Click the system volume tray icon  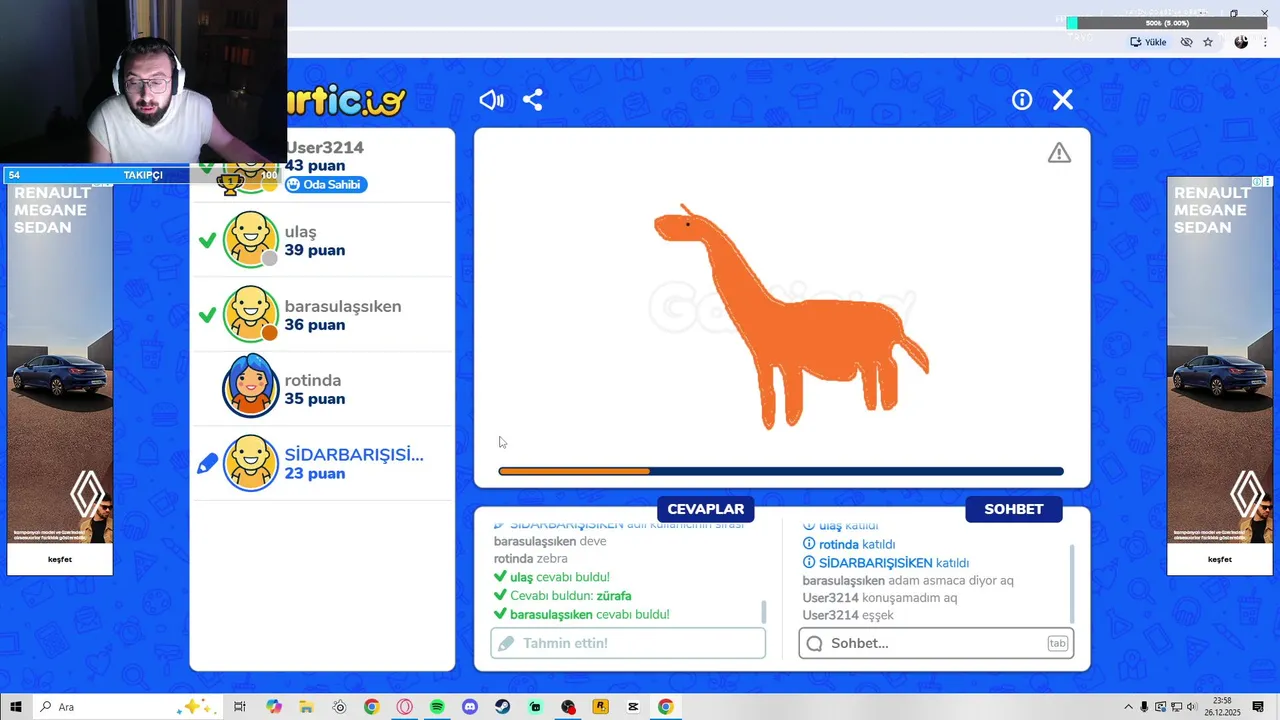[1192, 707]
